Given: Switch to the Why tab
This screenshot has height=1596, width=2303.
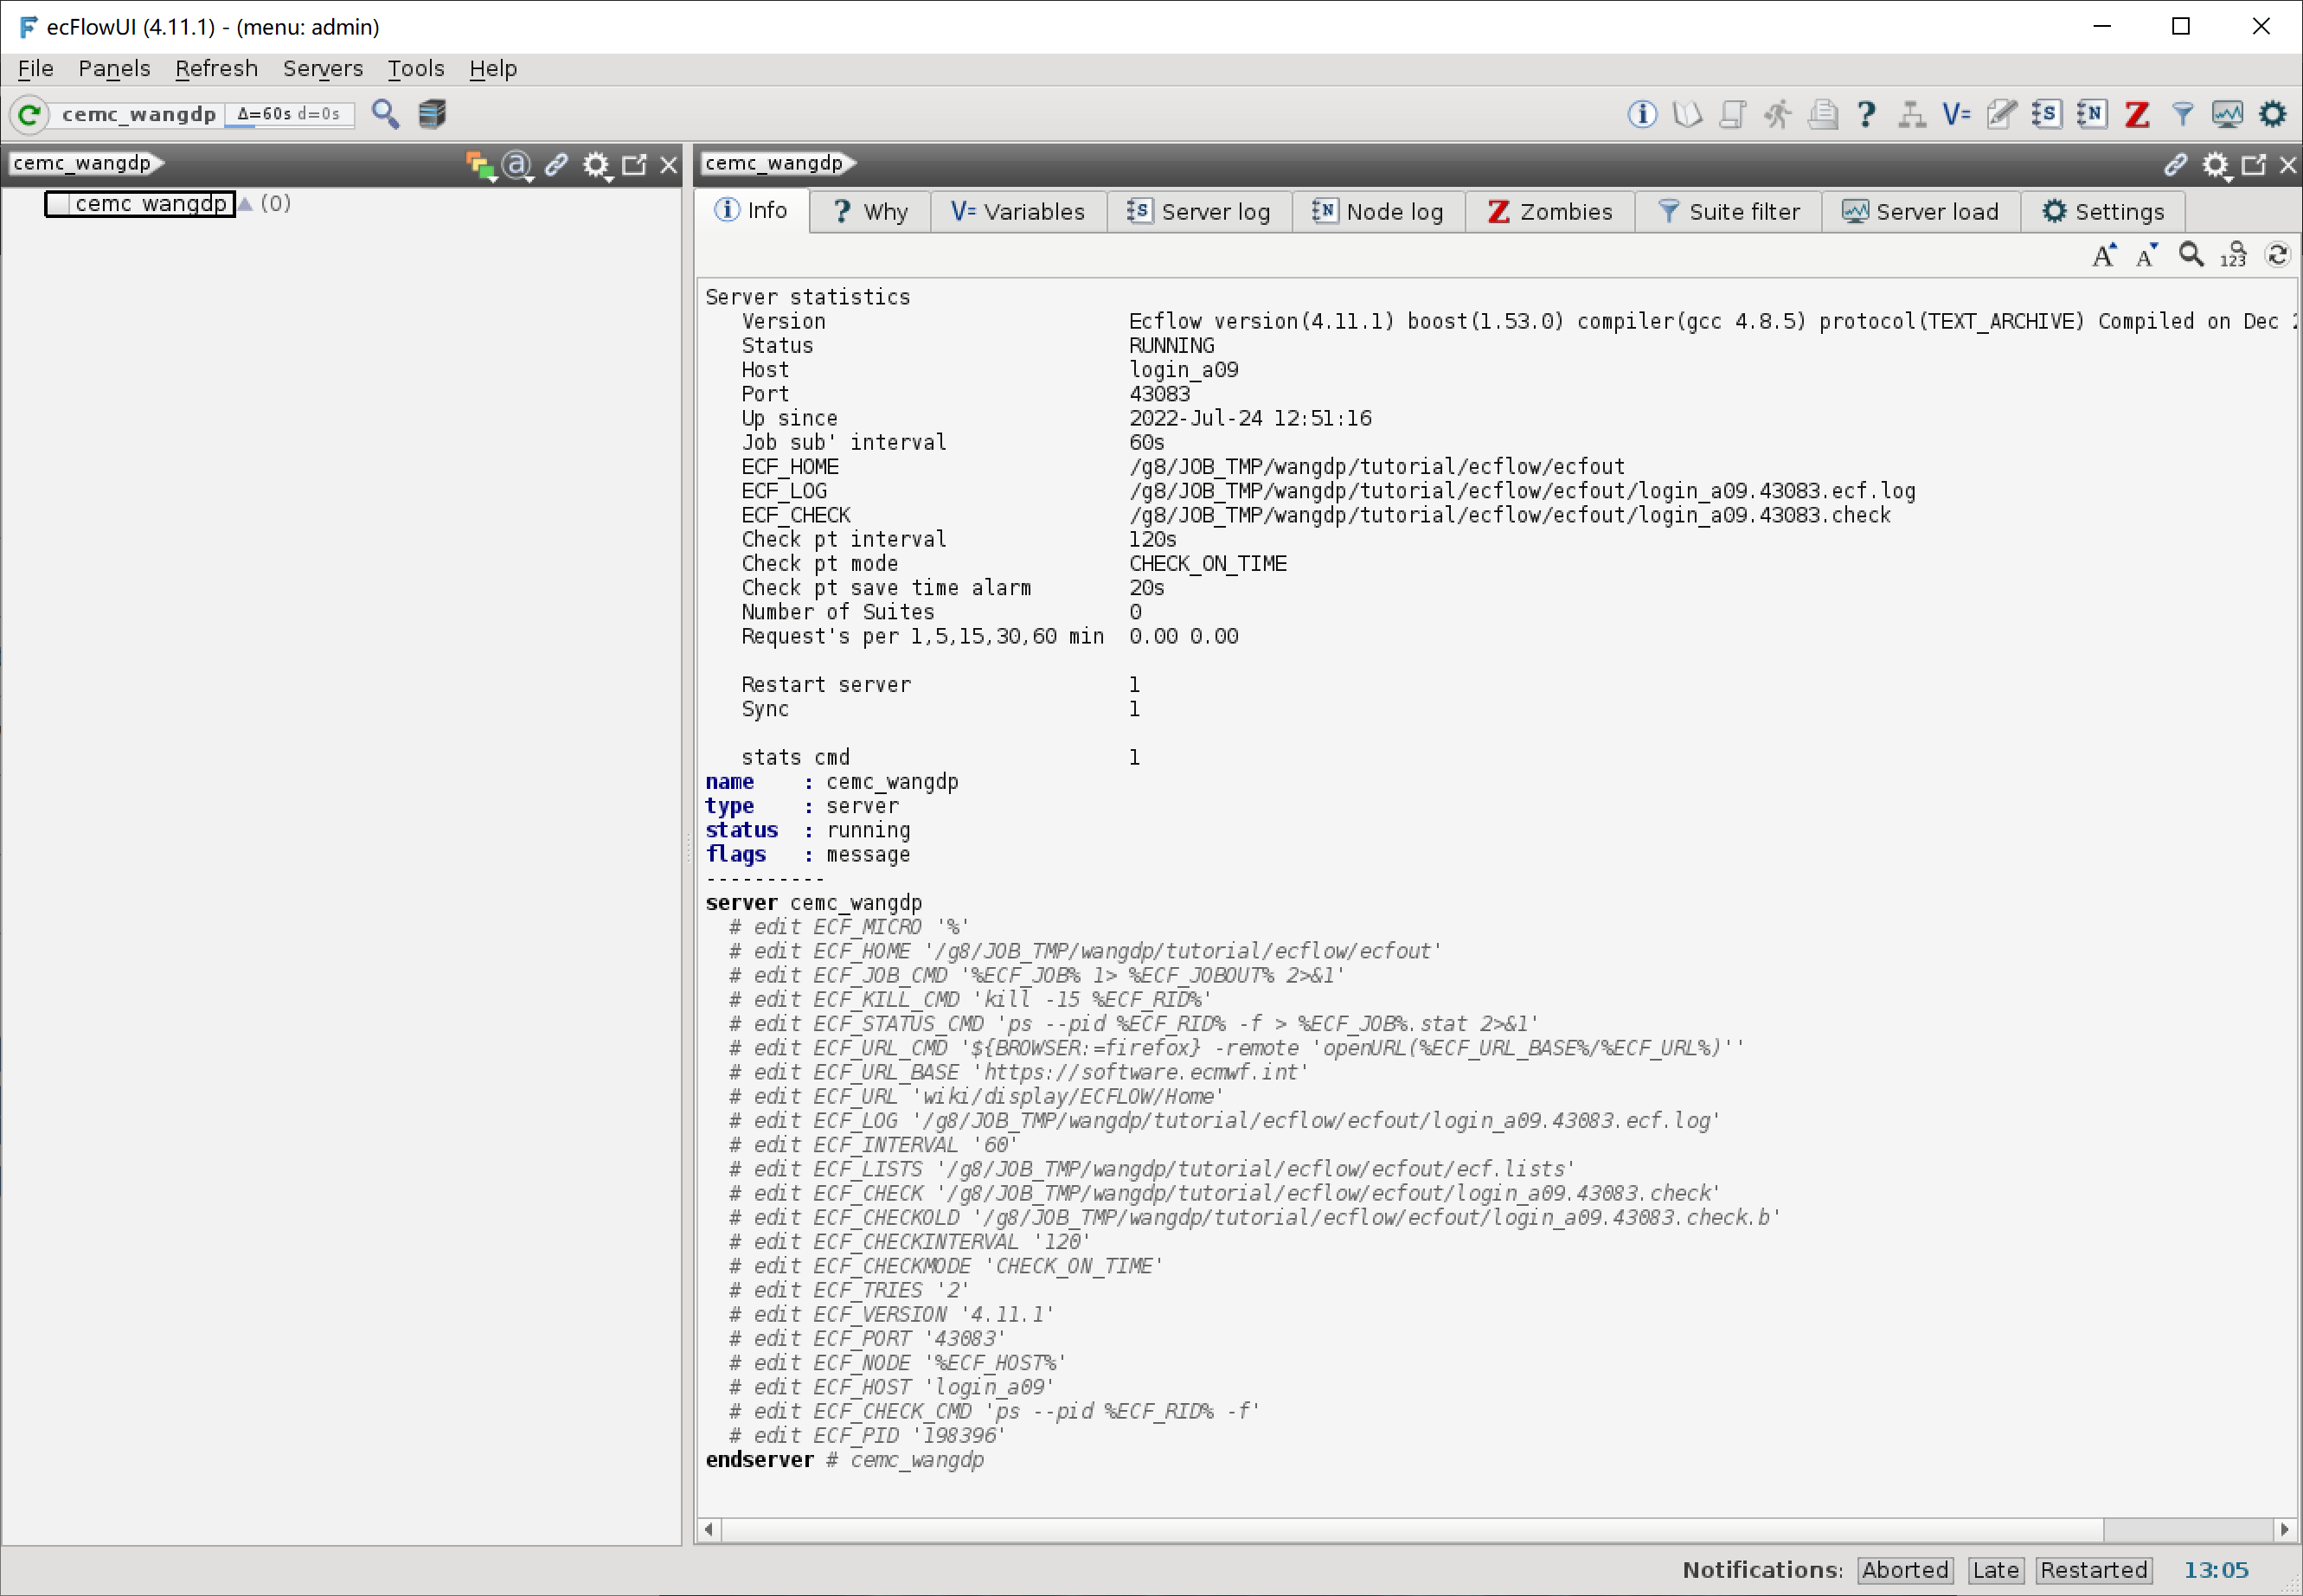Looking at the screenshot, I should tap(870, 212).
